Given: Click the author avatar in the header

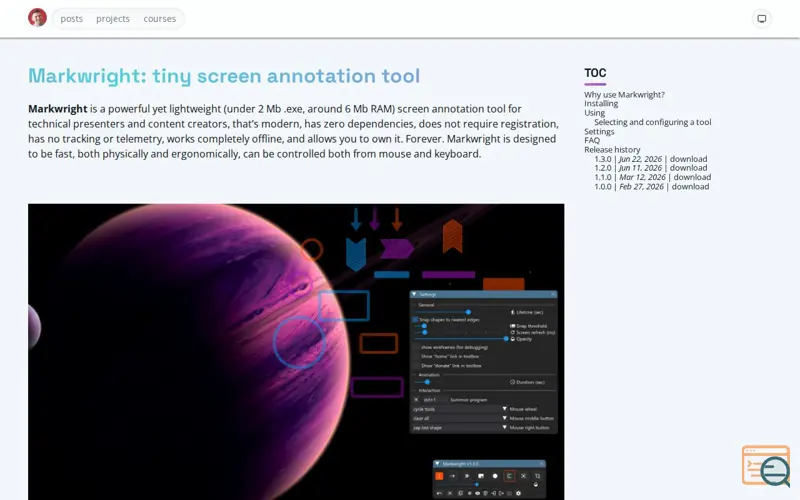Looking at the screenshot, I should pyautogui.click(x=37, y=18).
